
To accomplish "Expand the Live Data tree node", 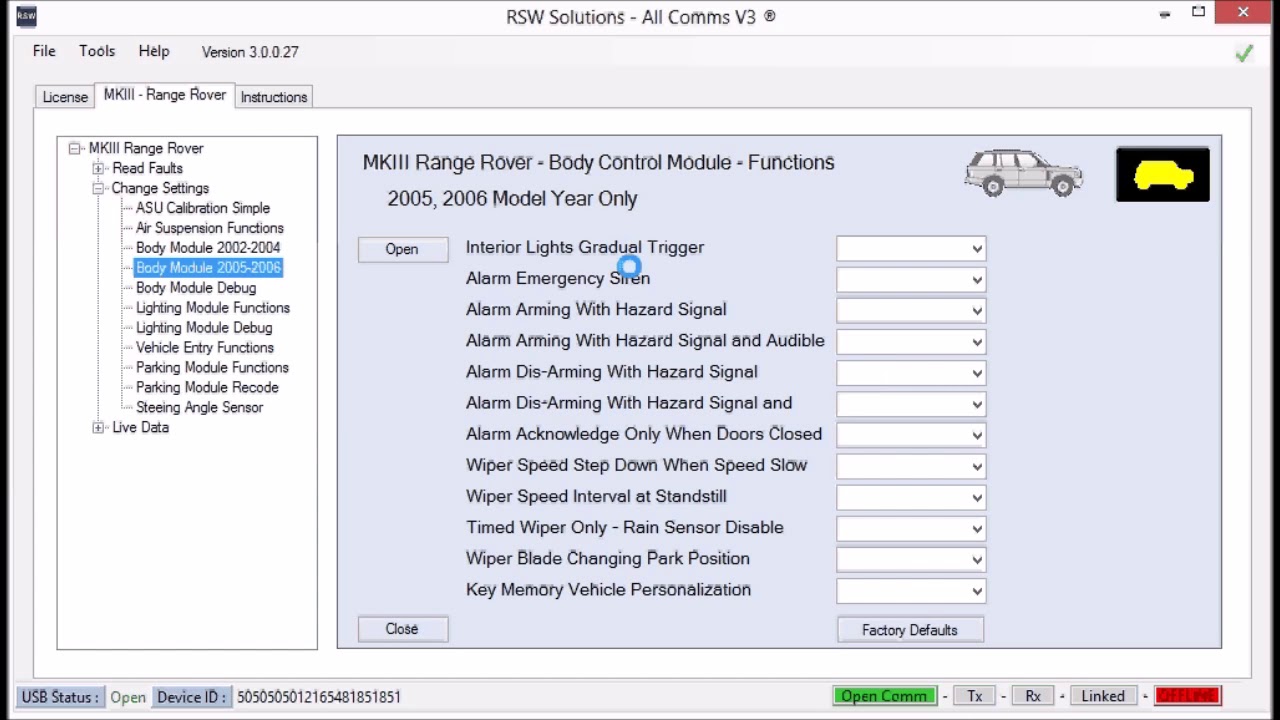I will tap(98, 428).
